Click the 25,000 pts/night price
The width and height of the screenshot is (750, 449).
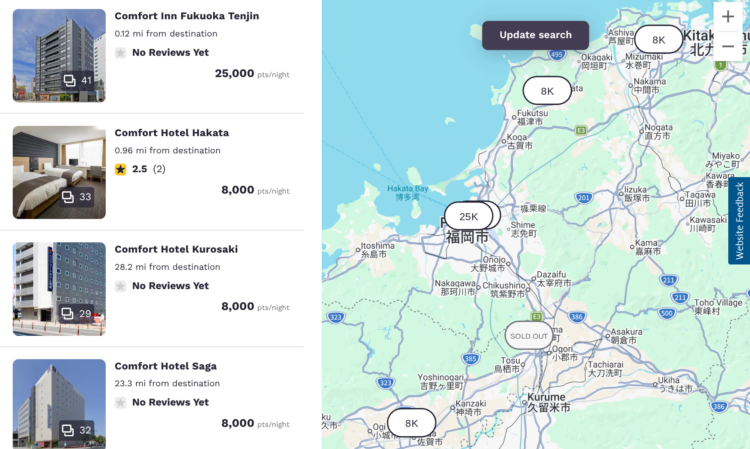point(252,74)
